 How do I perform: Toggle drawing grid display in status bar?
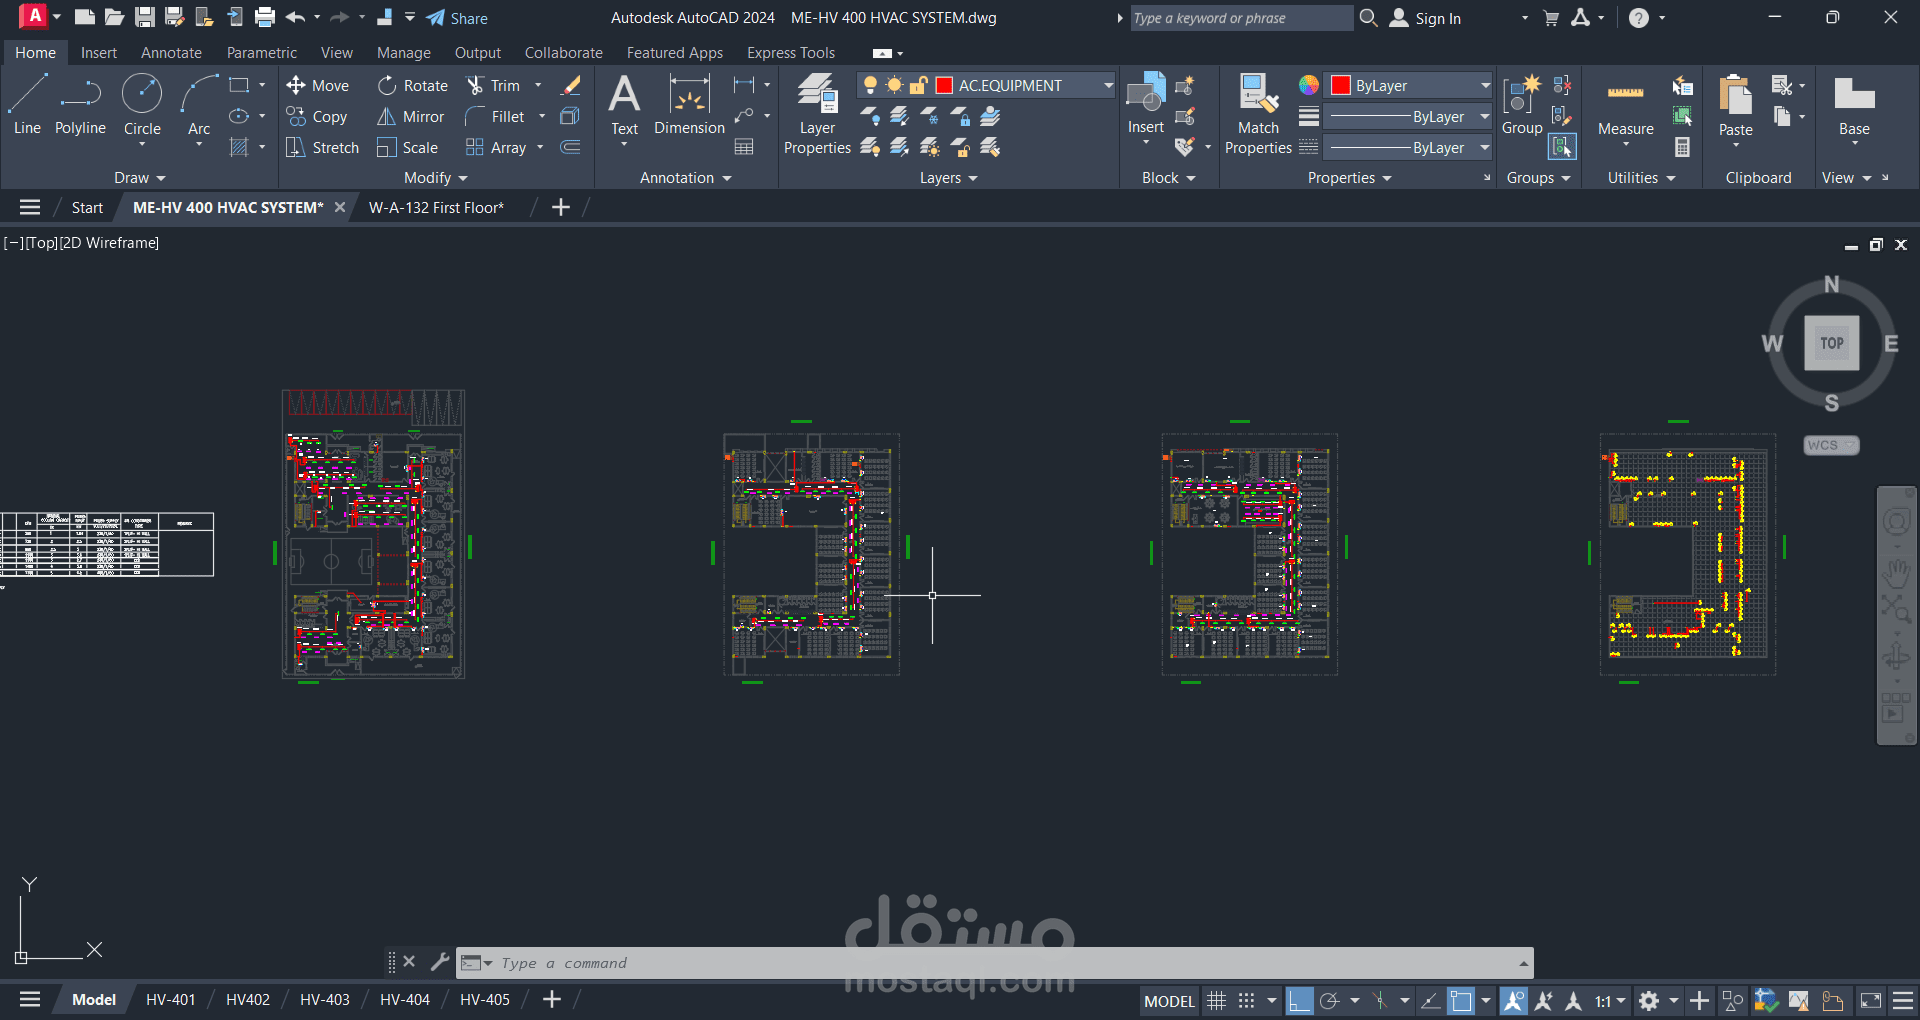pos(1216,1000)
